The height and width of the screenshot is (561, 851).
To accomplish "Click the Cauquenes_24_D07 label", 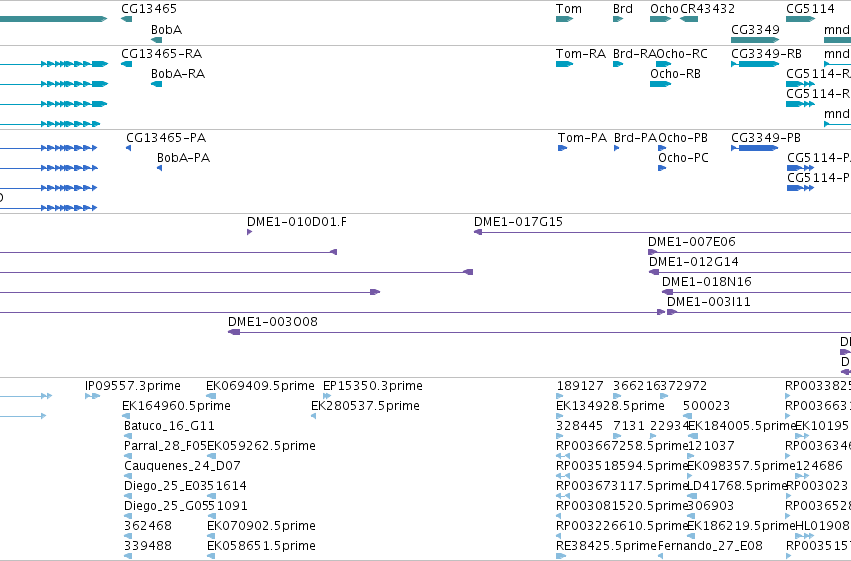I will 182,467.
